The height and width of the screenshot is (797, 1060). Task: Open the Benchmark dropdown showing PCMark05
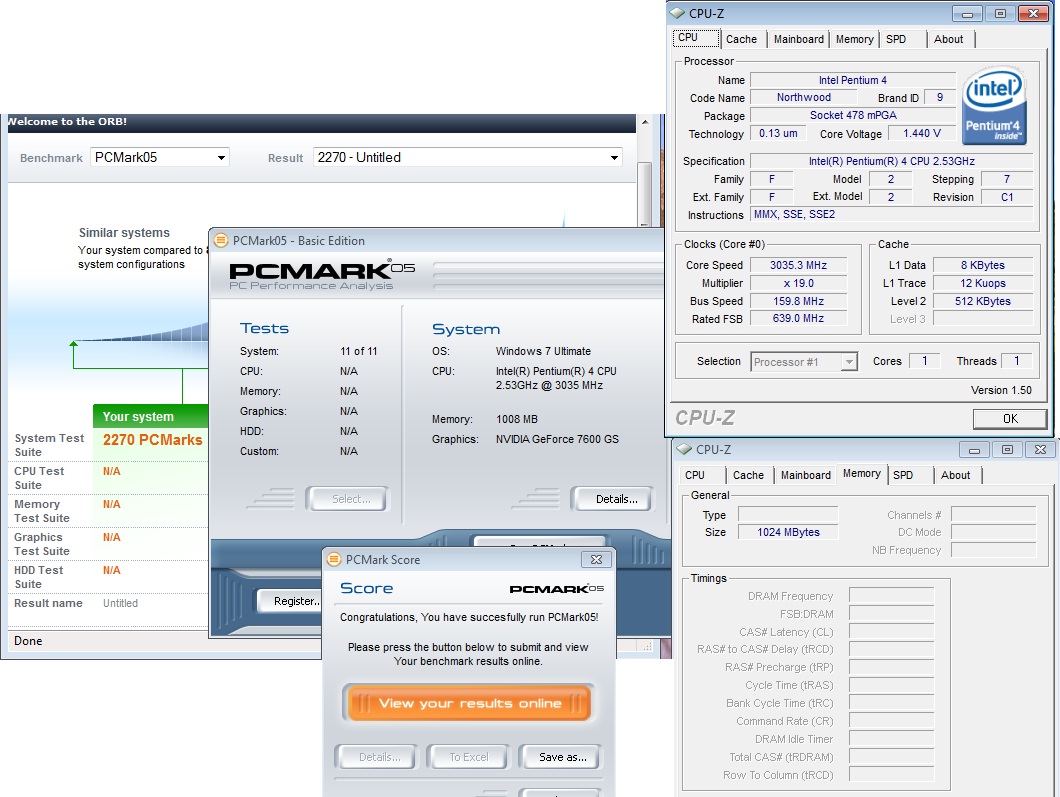(160, 158)
